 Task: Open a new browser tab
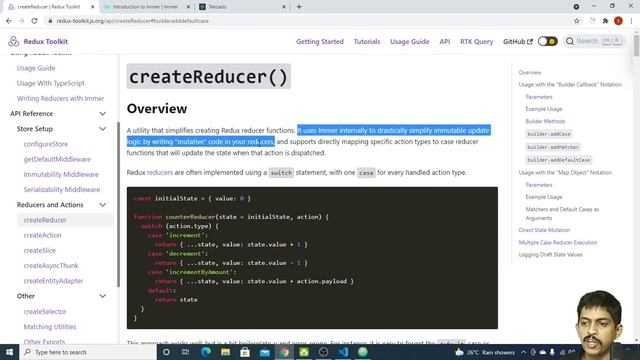point(299,7)
